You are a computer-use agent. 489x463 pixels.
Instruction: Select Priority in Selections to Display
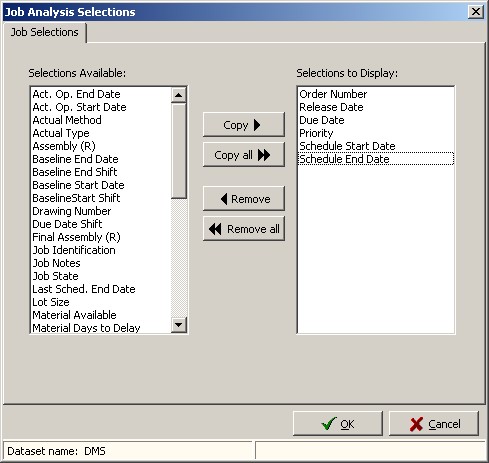point(316,133)
